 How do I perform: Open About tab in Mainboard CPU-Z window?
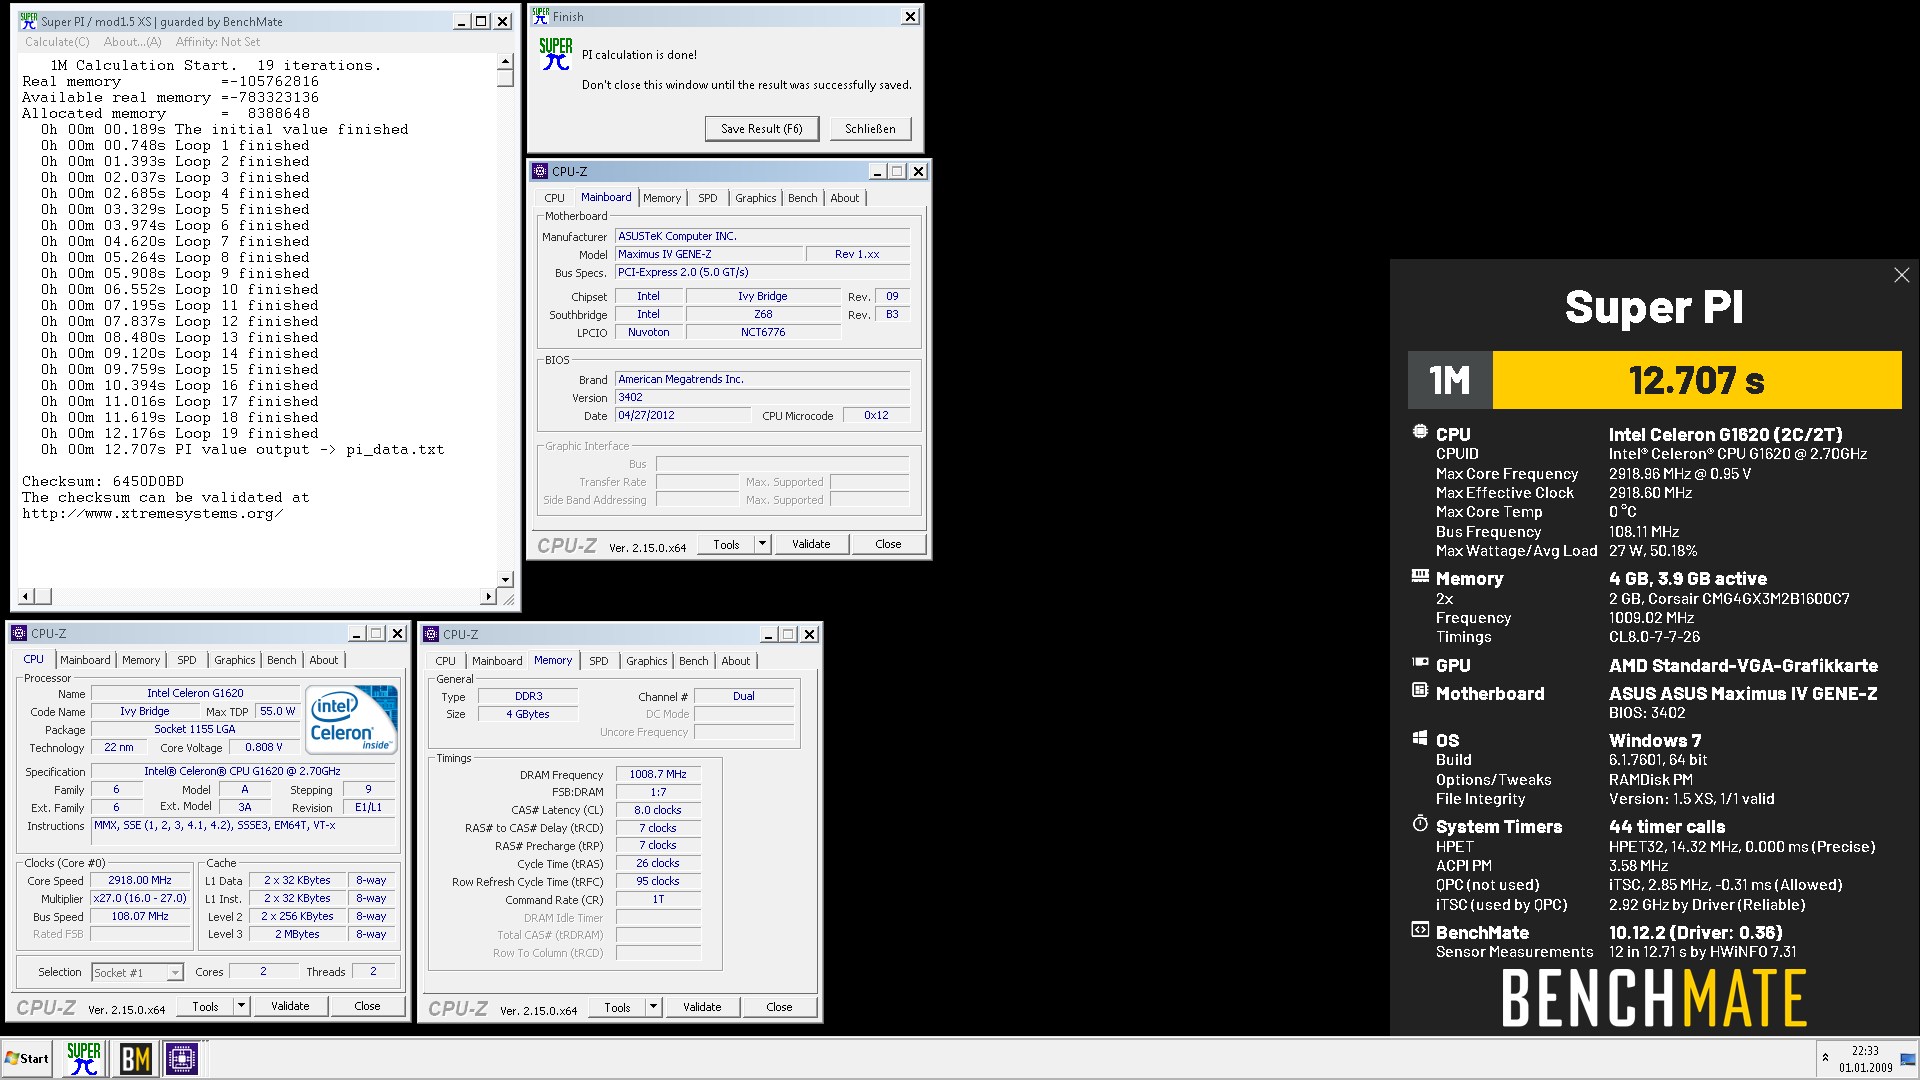tap(844, 198)
